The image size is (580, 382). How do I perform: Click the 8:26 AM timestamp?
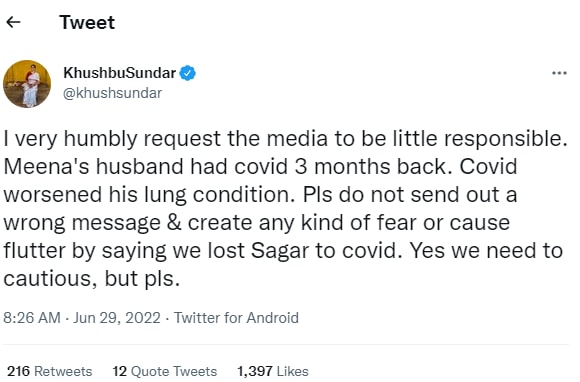[32, 318]
